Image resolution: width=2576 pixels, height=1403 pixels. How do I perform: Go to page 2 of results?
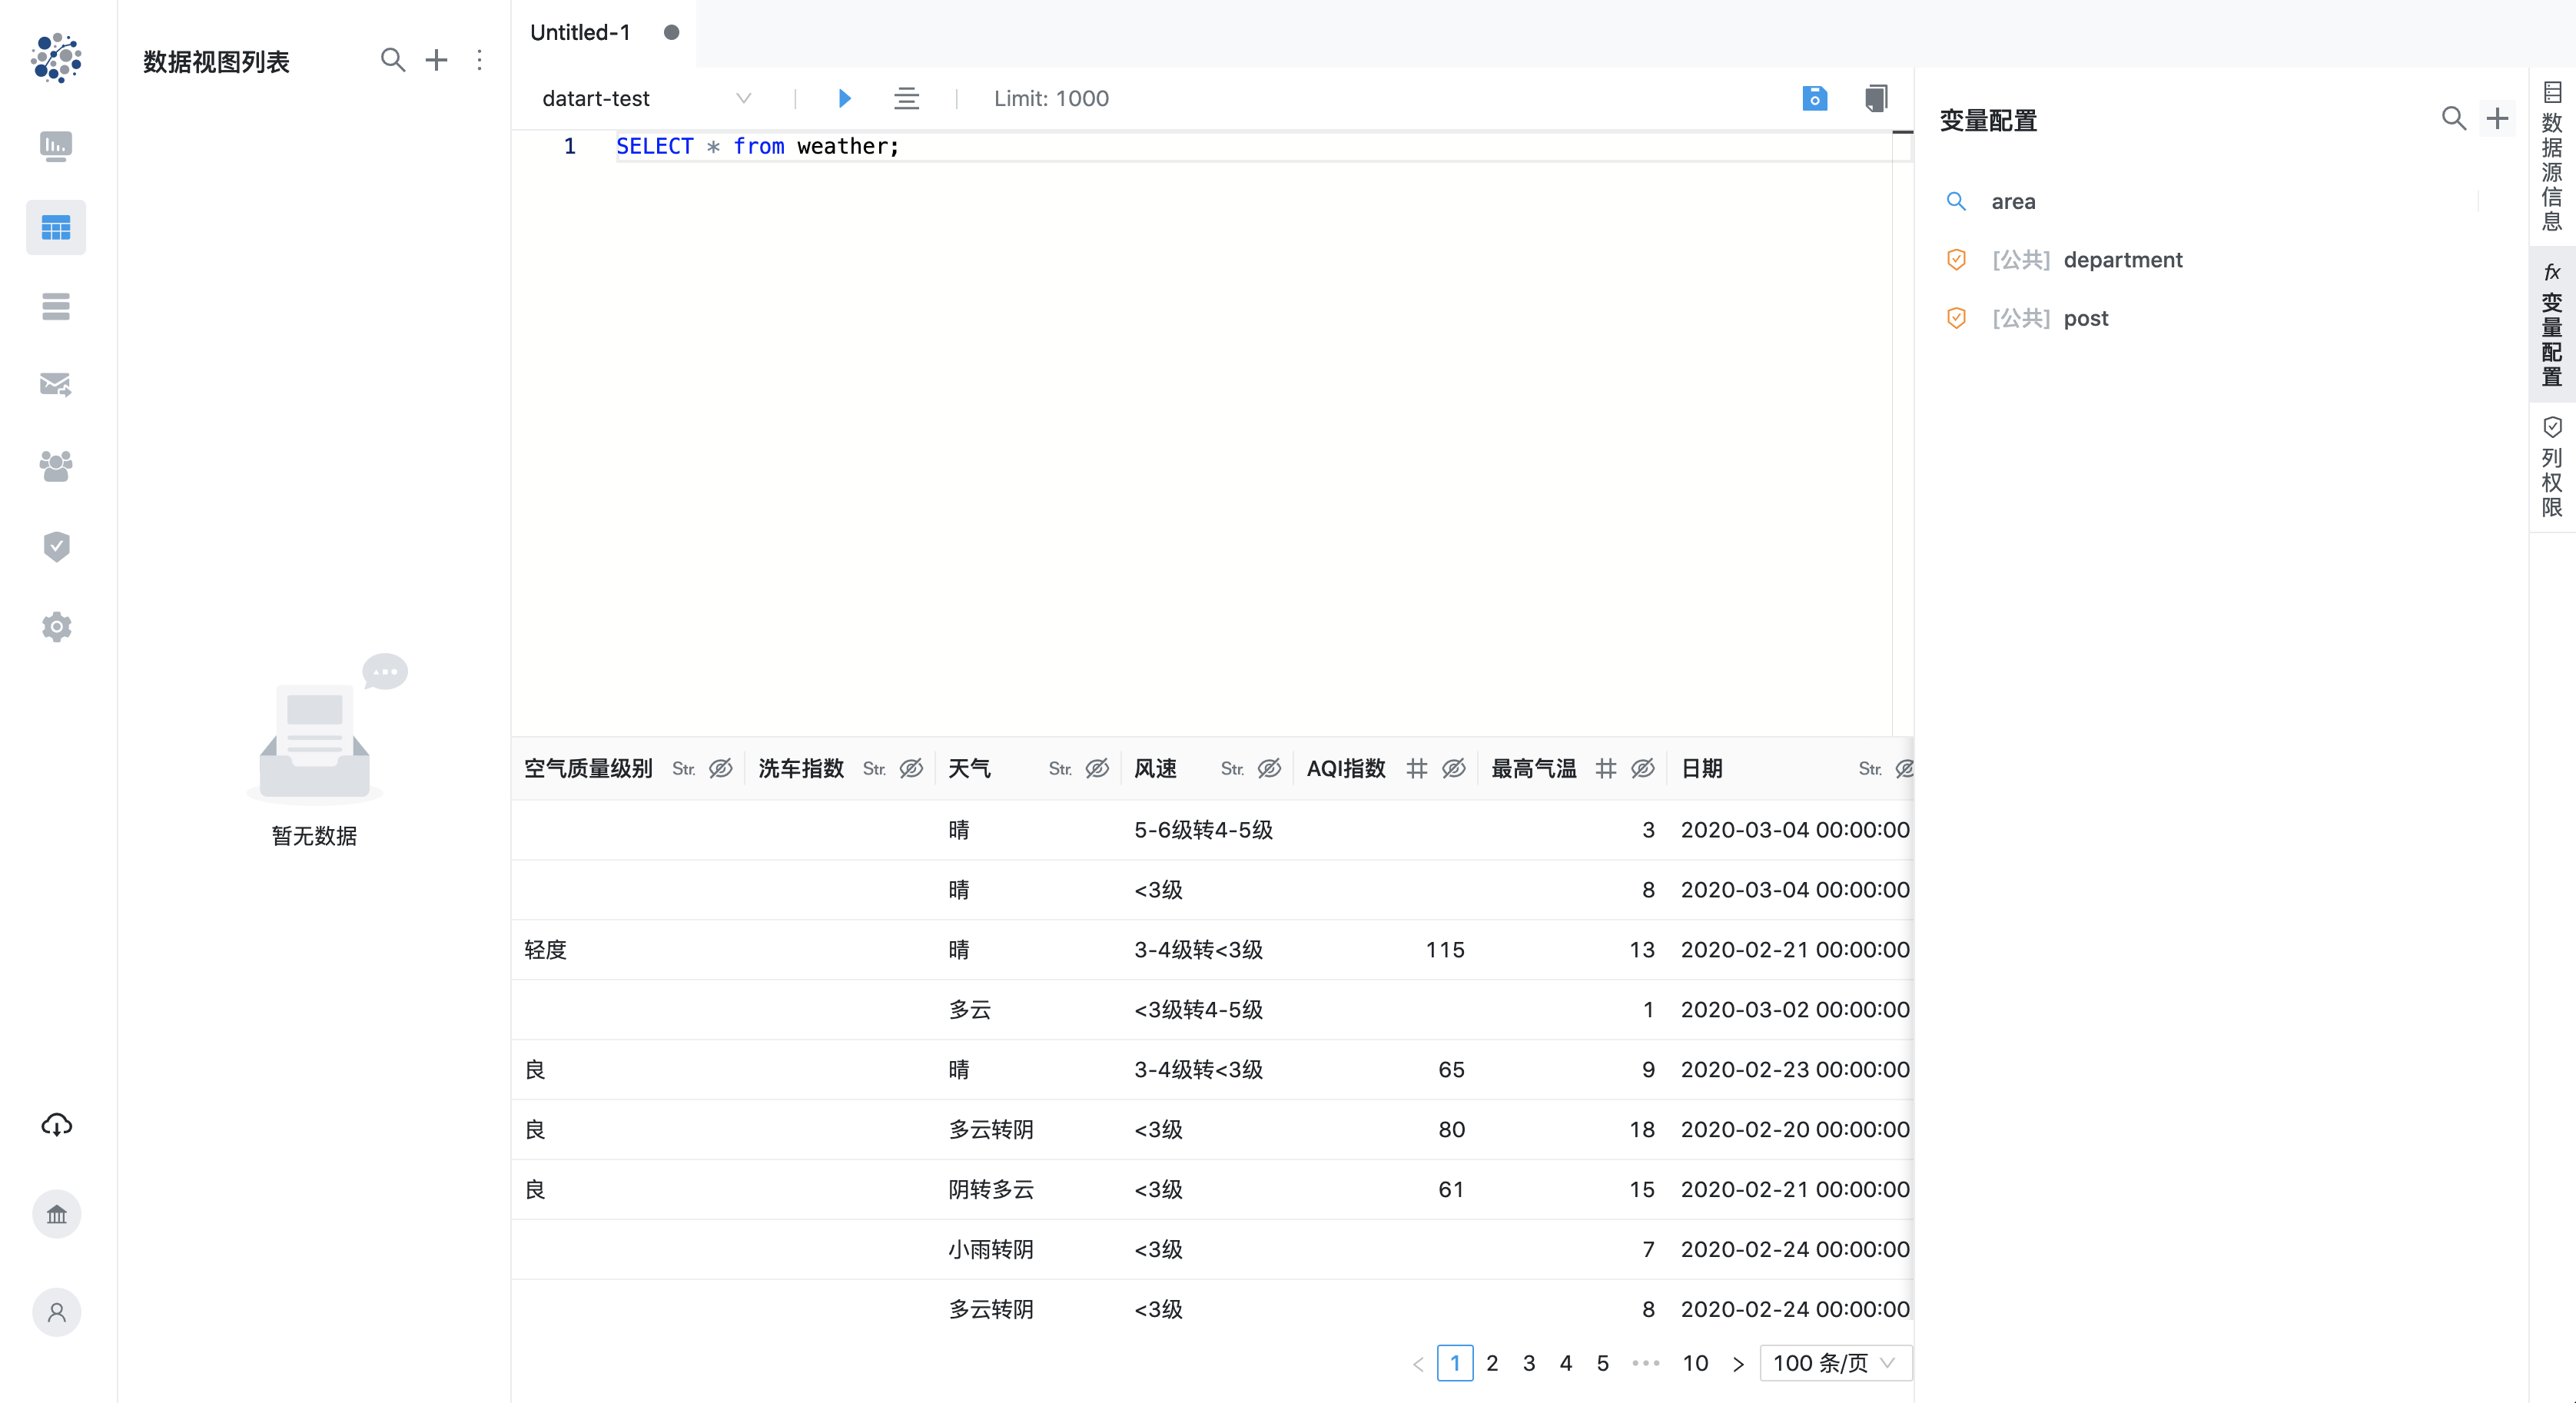tap(1492, 1363)
